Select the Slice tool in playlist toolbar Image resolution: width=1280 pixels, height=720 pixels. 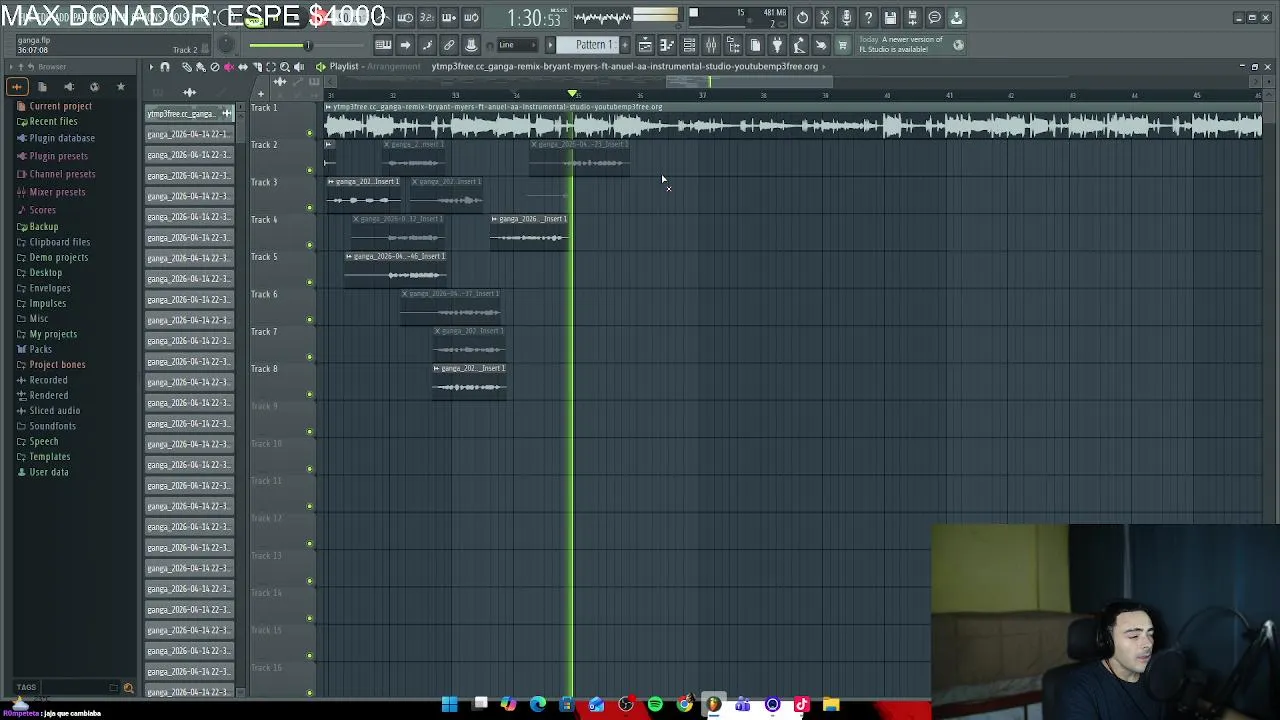[x=257, y=67]
